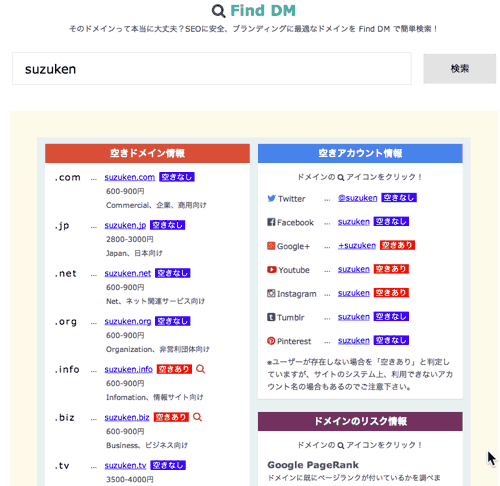Click the 空きアカウント情報 header
The width and height of the screenshot is (500, 486).
tap(360, 153)
